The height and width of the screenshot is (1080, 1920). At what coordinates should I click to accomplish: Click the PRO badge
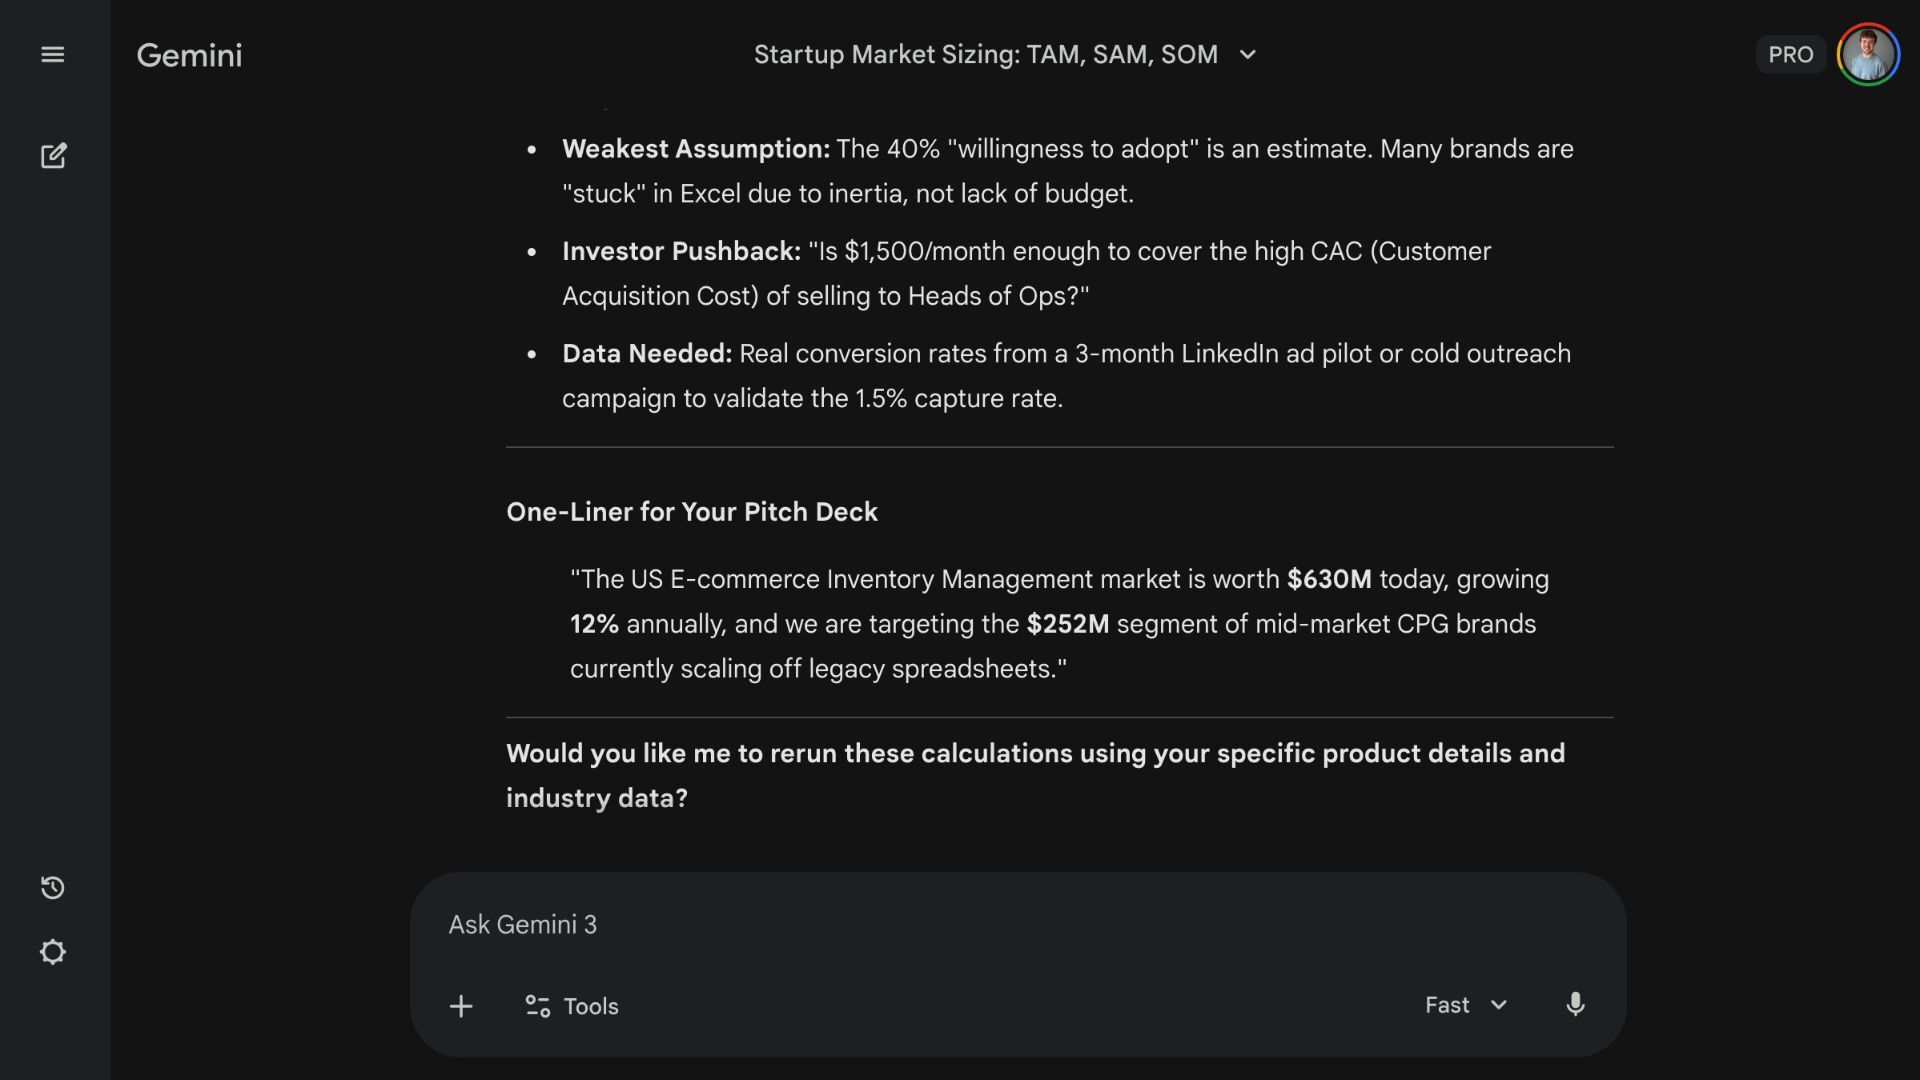coord(1790,55)
